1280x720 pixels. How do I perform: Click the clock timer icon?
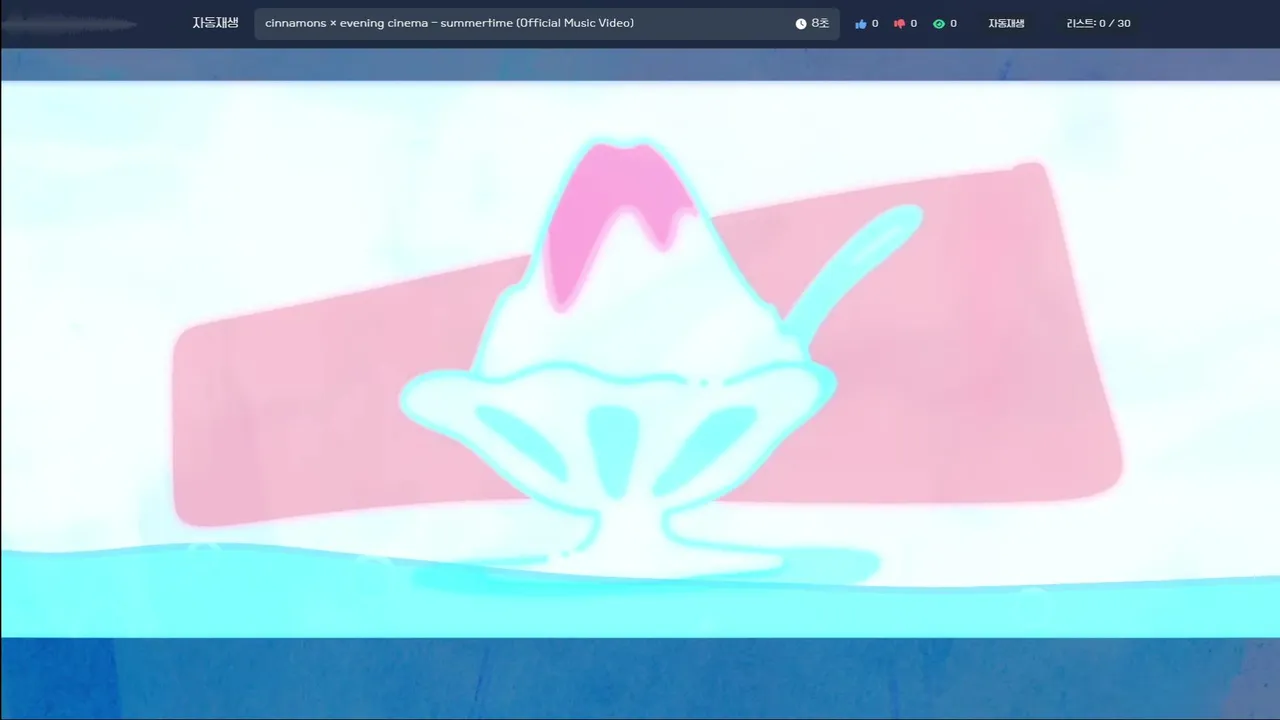tap(801, 24)
